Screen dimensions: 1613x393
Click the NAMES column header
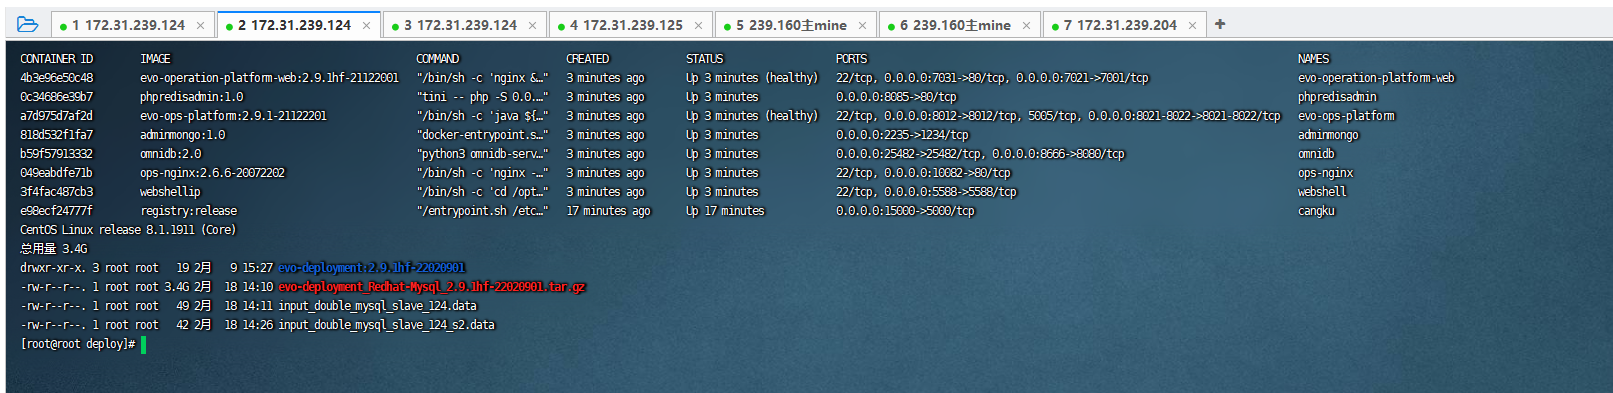[x=1314, y=59]
